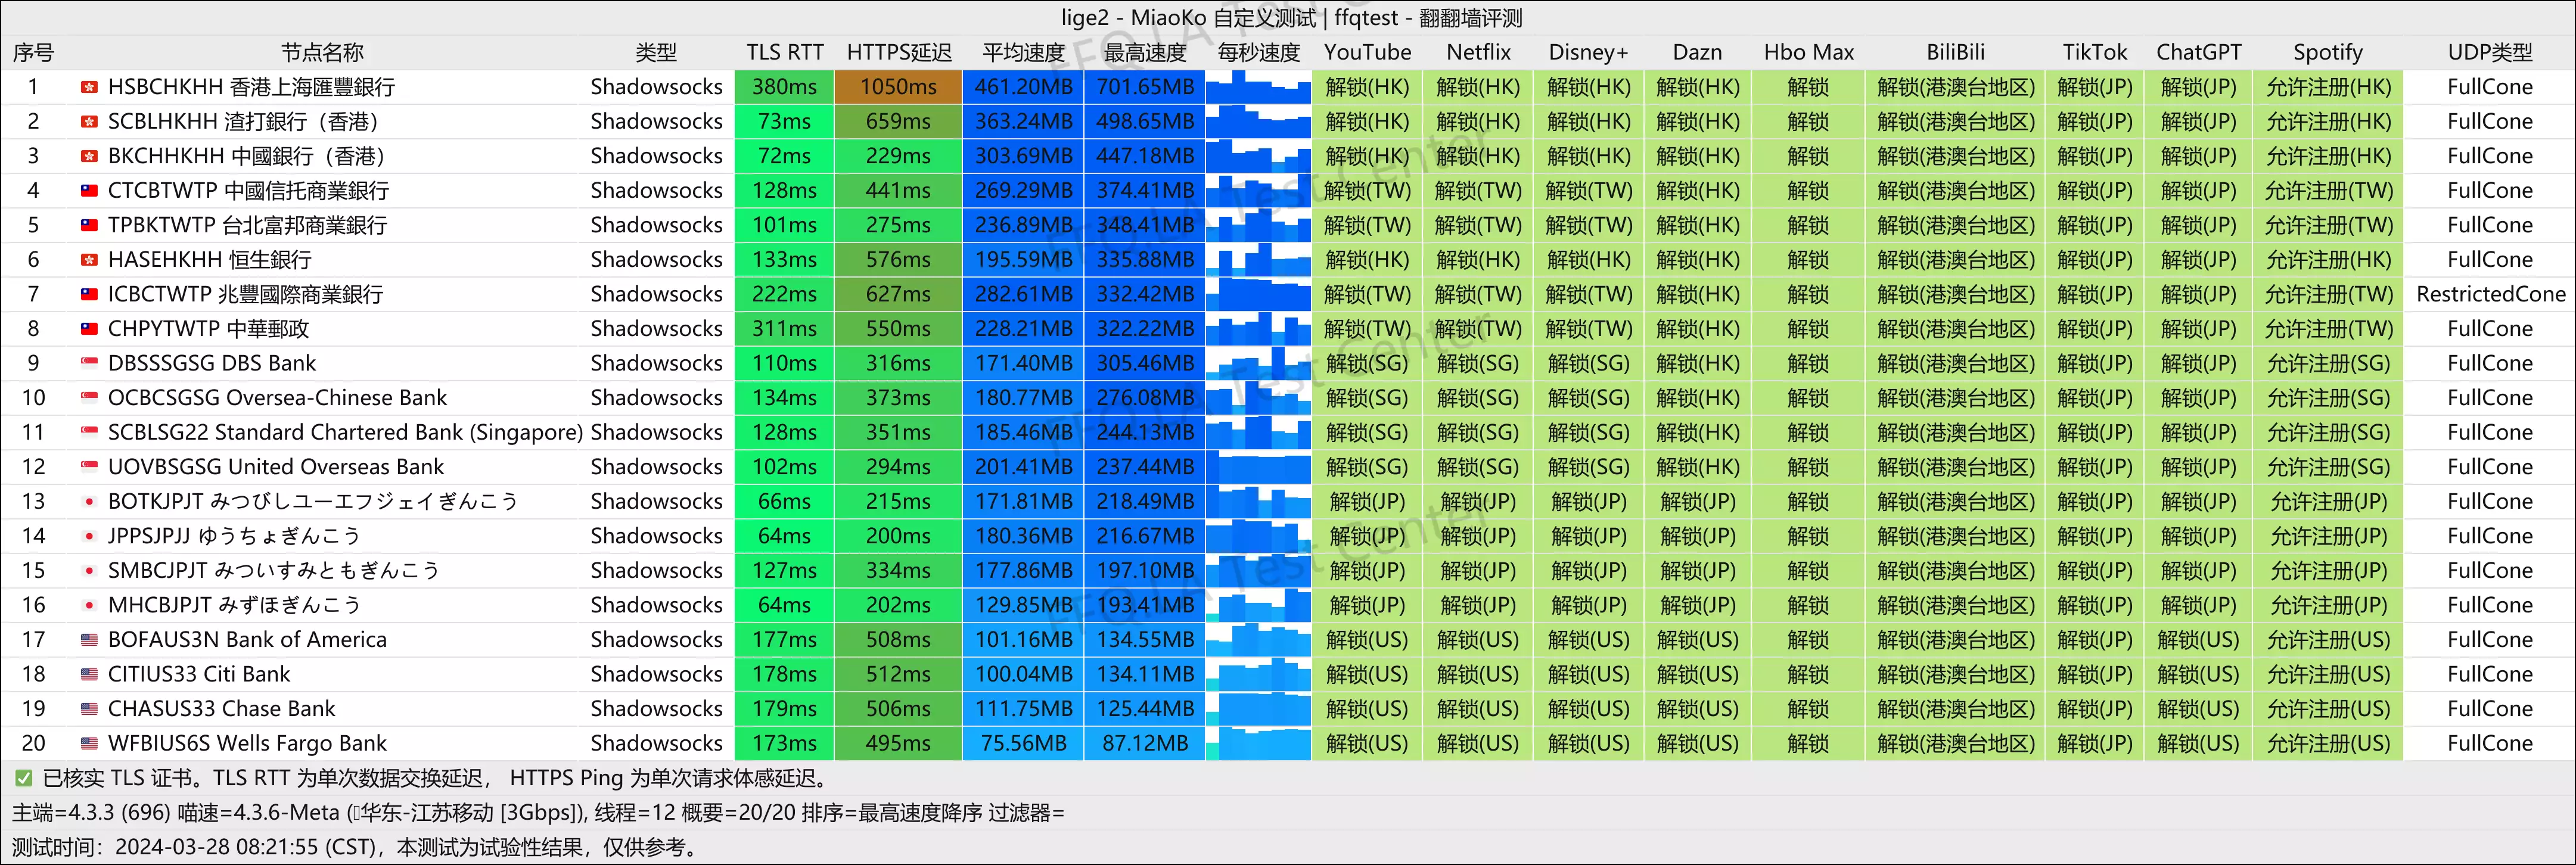The image size is (2576, 865).
Task: Click the Taiwan flag beside CTCBTWTP
Action: point(89,191)
